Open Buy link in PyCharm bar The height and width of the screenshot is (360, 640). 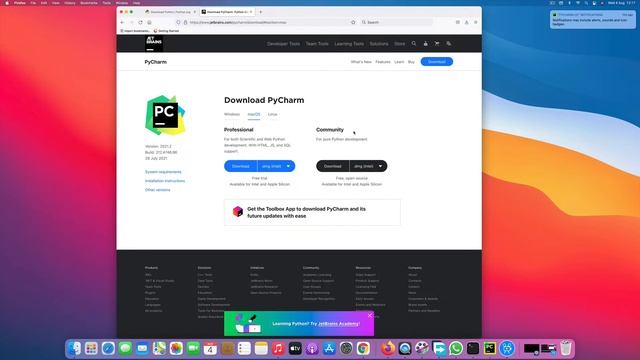411,62
